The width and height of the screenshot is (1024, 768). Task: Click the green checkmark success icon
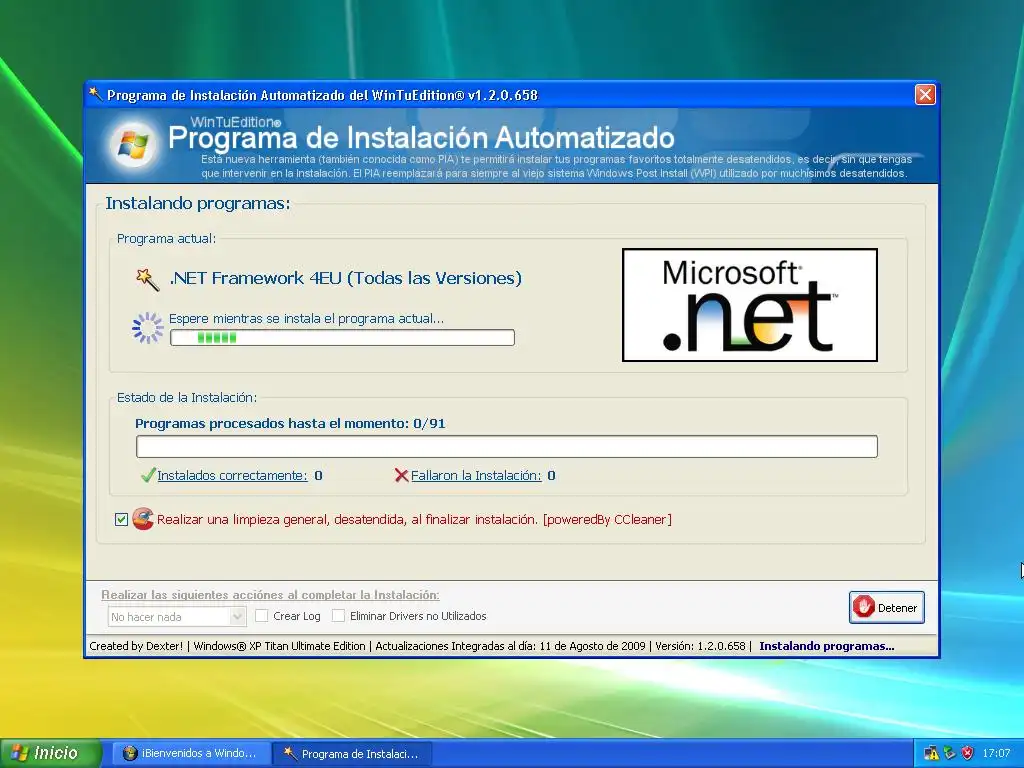click(x=148, y=475)
